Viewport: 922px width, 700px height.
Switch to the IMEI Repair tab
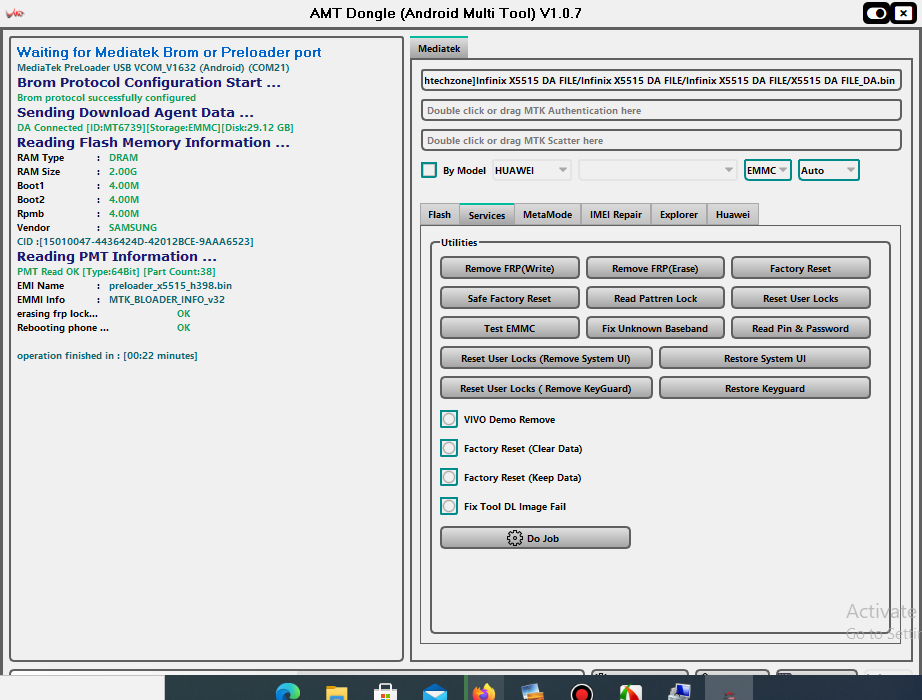[x=616, y=215]
